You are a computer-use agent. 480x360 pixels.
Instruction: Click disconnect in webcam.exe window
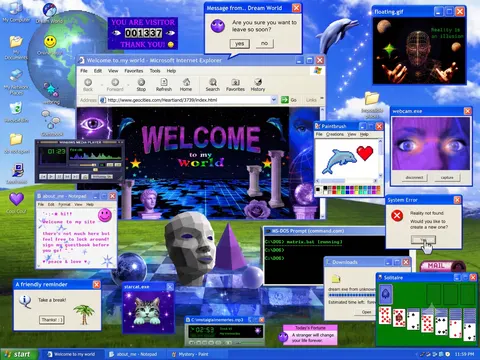(414, 178)
